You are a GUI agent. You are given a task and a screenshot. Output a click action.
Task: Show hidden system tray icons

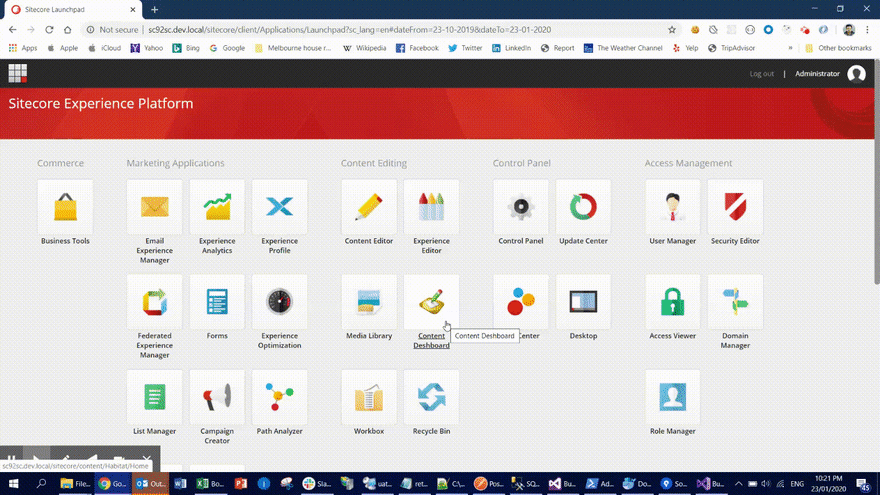[x=739, y=484]
